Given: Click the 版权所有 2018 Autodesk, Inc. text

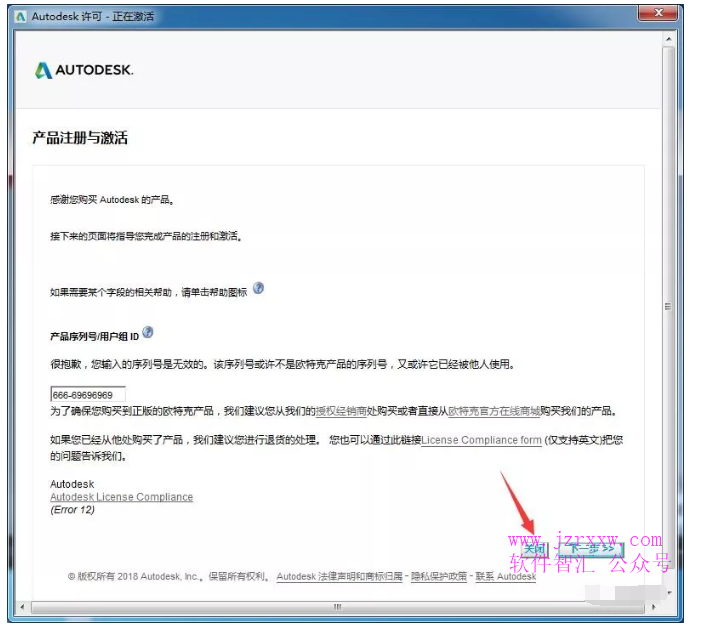Looking at the screenshot, I should [135, 577].
